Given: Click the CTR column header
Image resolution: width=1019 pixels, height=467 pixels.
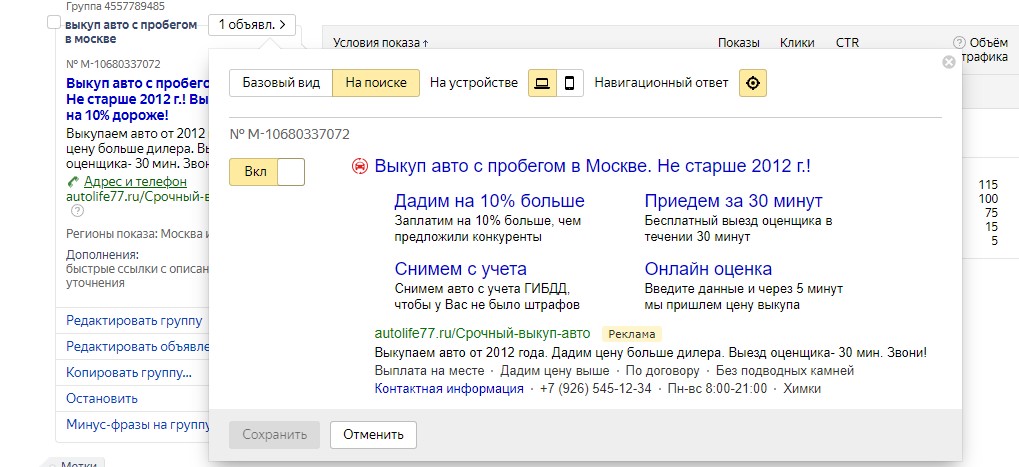Looking at the screenshot, I should 847,43.
